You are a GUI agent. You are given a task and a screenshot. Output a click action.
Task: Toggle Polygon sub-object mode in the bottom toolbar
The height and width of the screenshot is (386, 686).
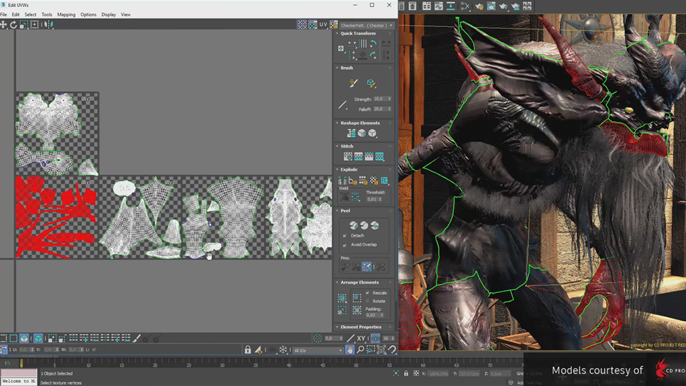coord(24,338)
